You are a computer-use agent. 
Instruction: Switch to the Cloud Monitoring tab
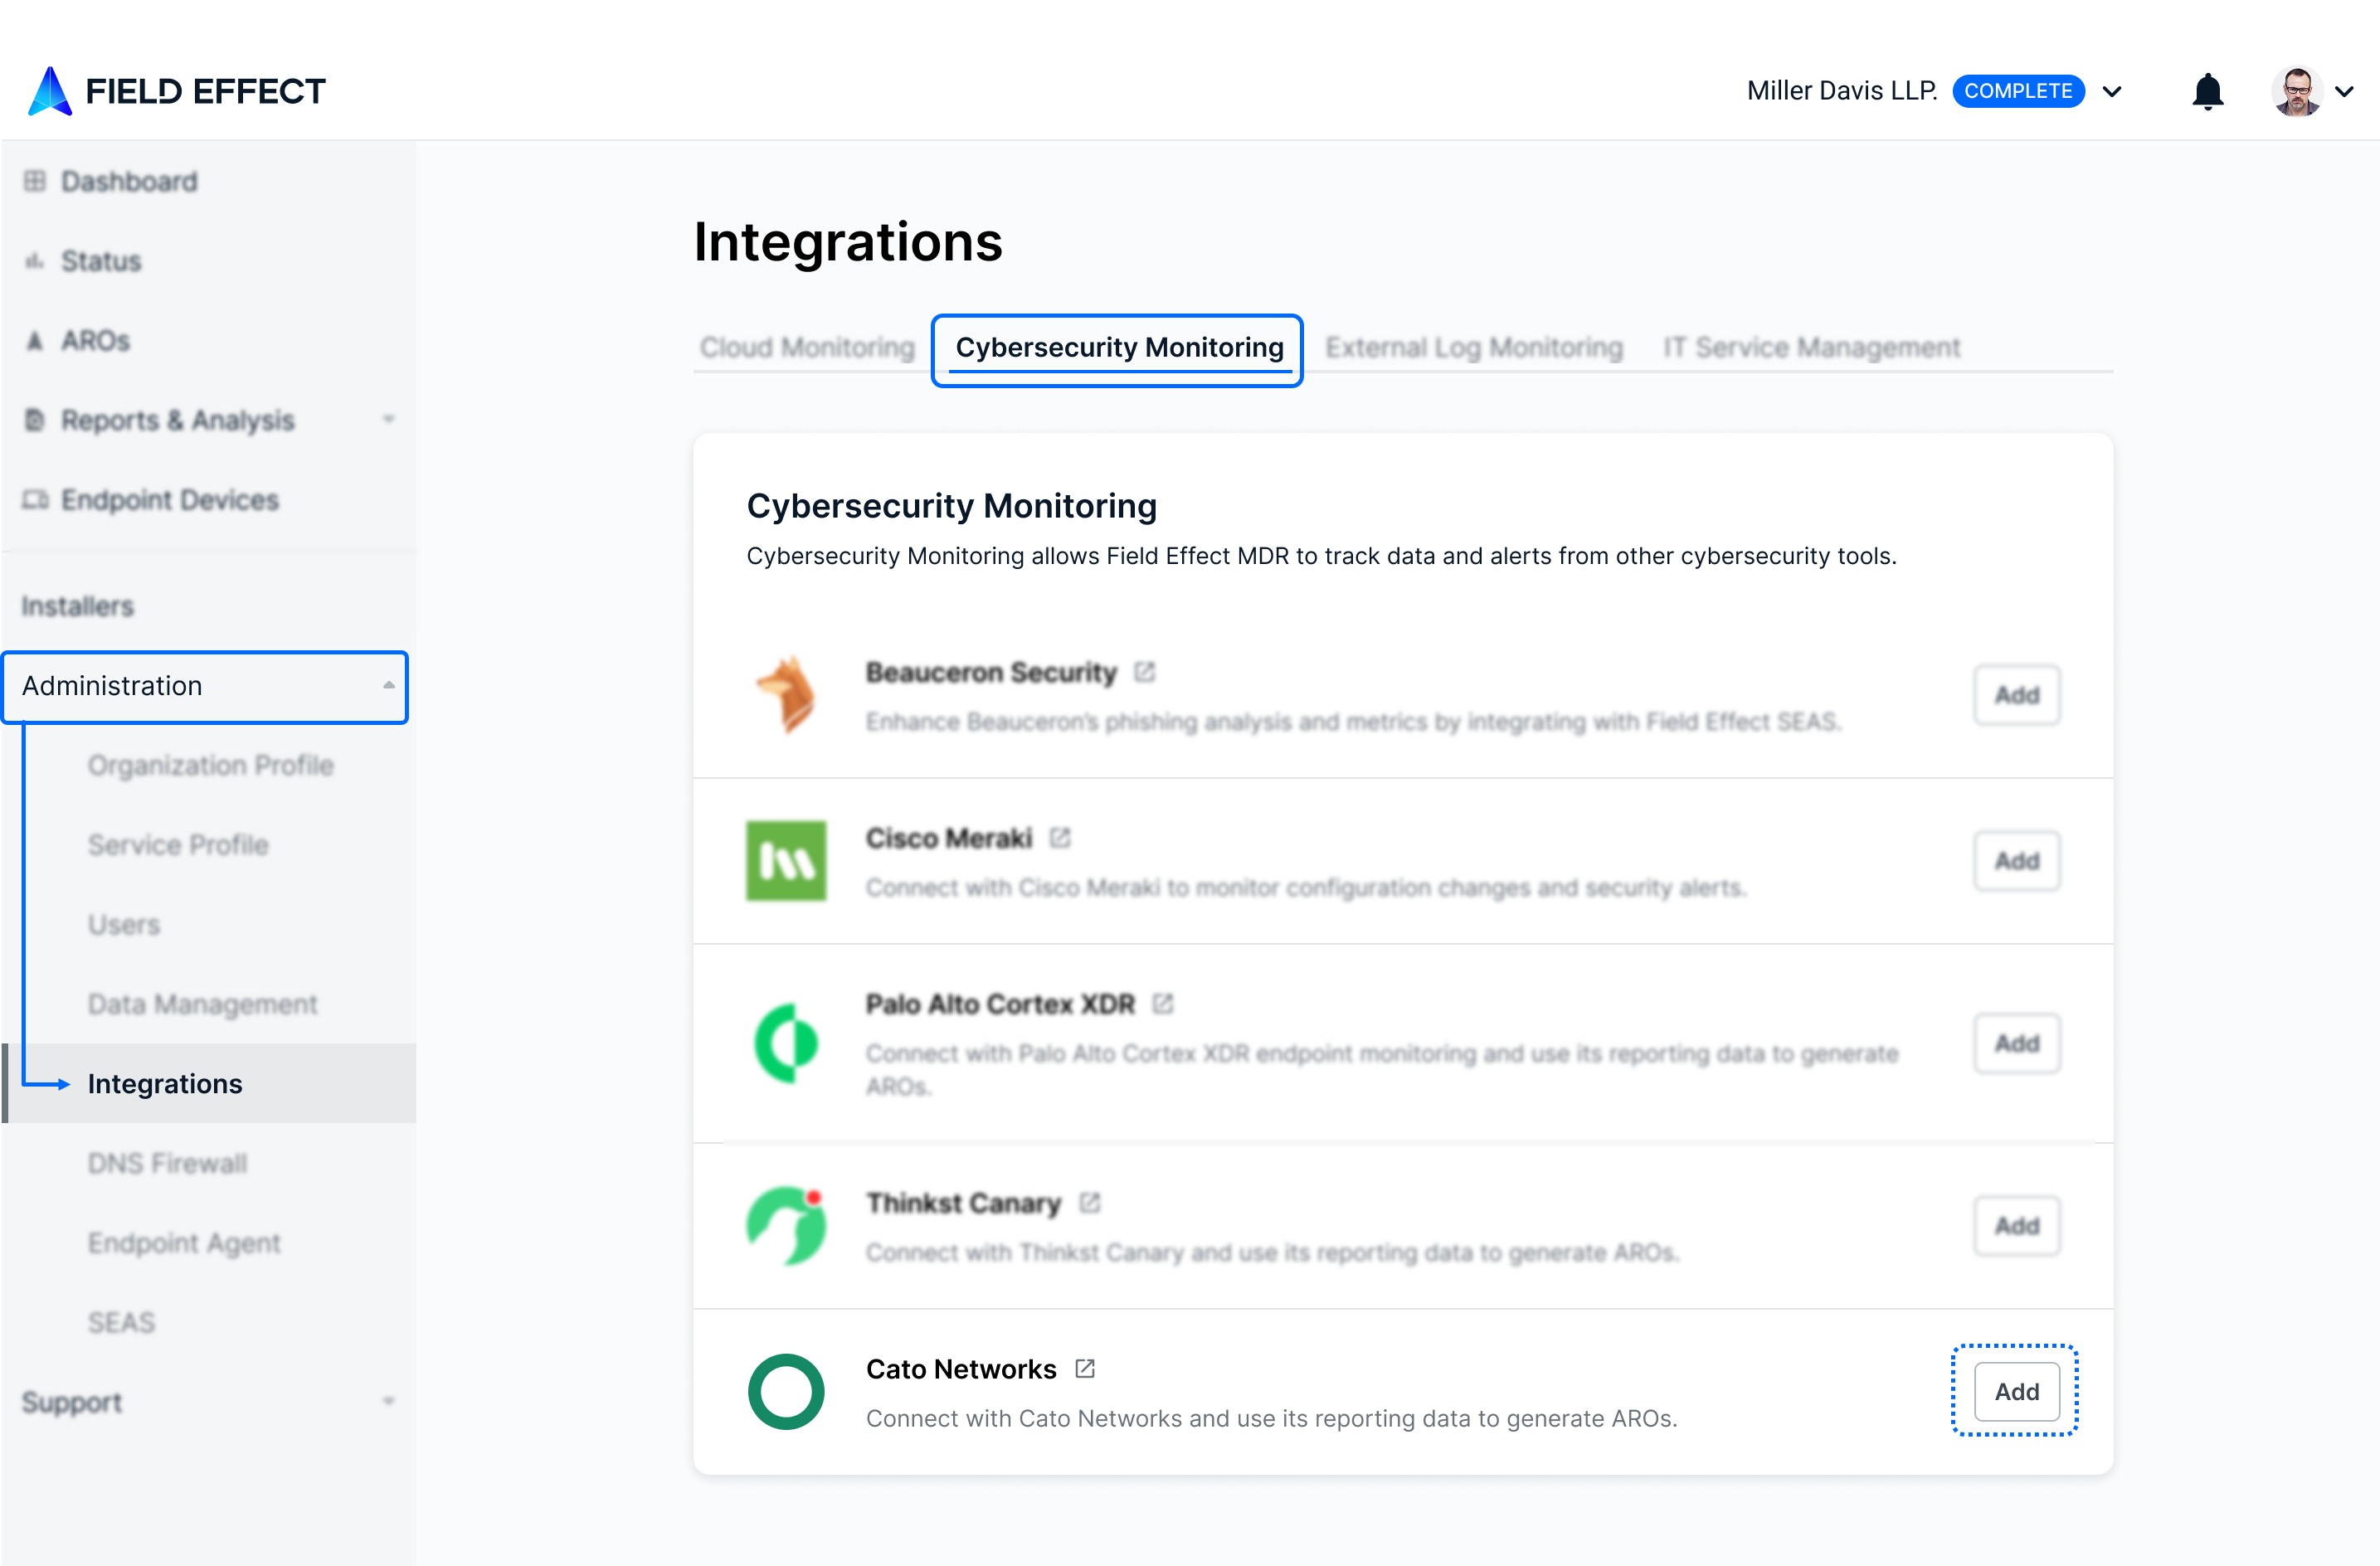(x=807, y=347)
